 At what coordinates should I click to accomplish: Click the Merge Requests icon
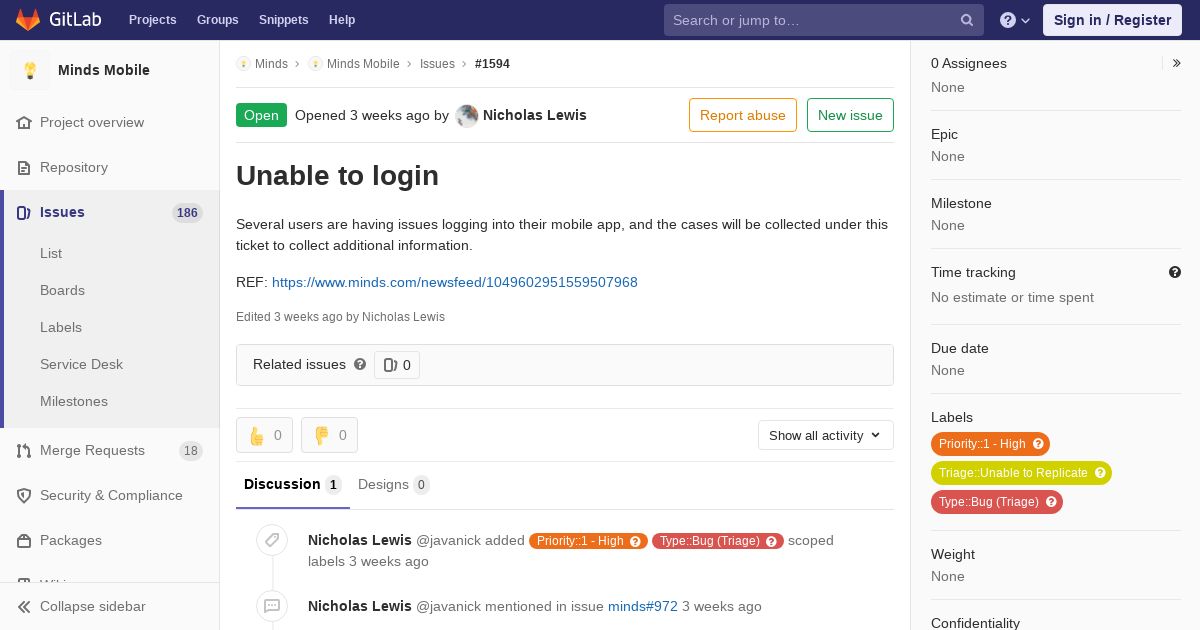coord(24,451)
